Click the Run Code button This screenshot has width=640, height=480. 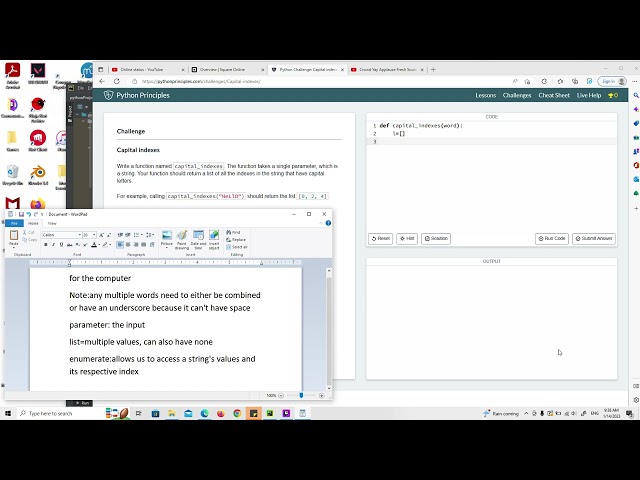click(552, 238)
